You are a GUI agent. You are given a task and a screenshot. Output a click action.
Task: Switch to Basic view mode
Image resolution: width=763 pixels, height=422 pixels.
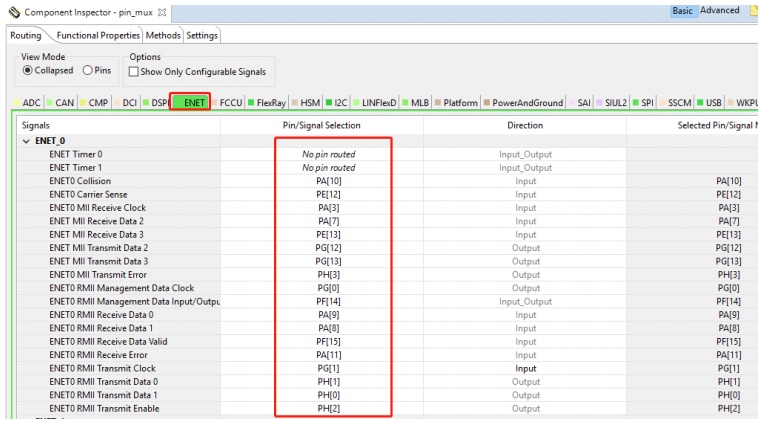pyautogui.click(x=682, y=11)
